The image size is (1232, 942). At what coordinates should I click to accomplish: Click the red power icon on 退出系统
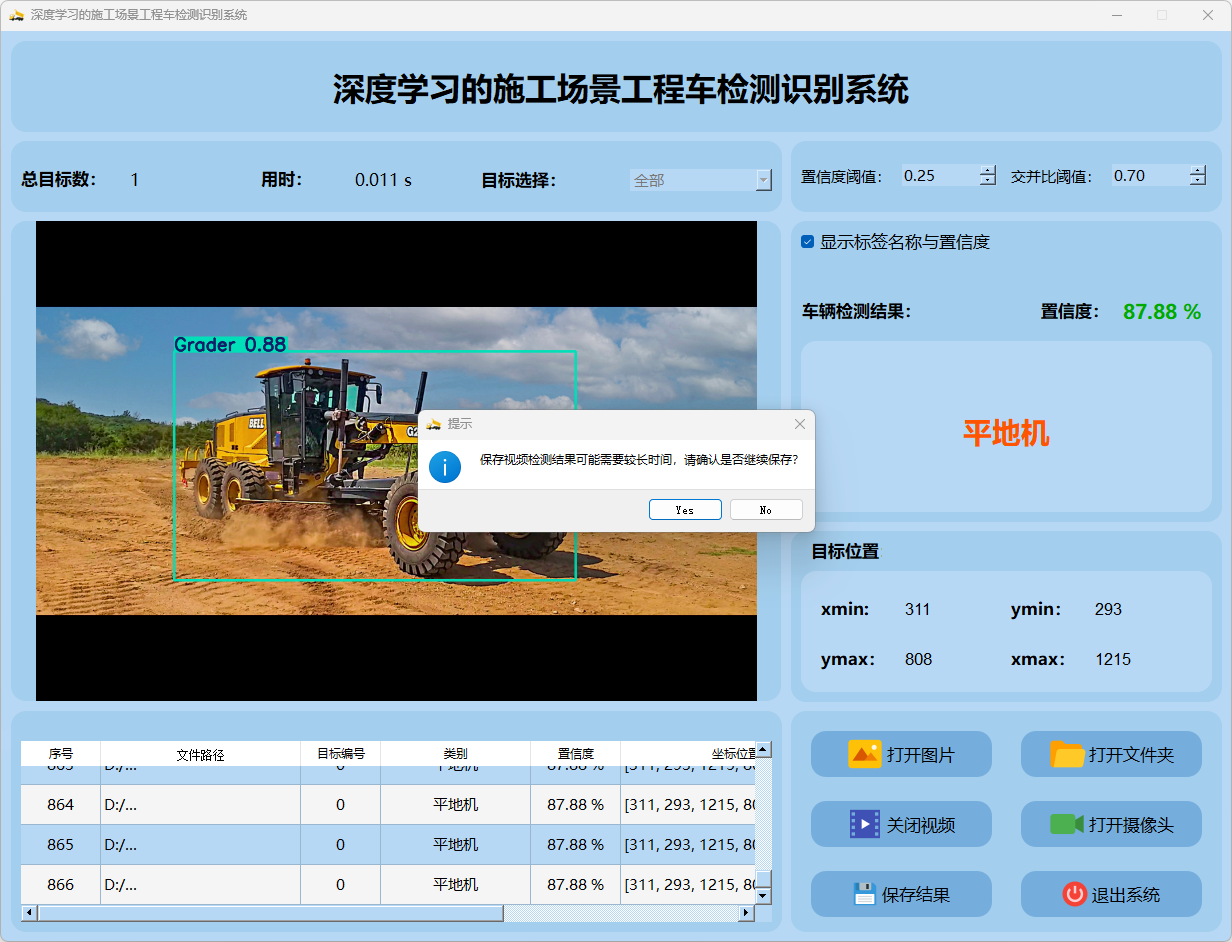point(1074,894)
